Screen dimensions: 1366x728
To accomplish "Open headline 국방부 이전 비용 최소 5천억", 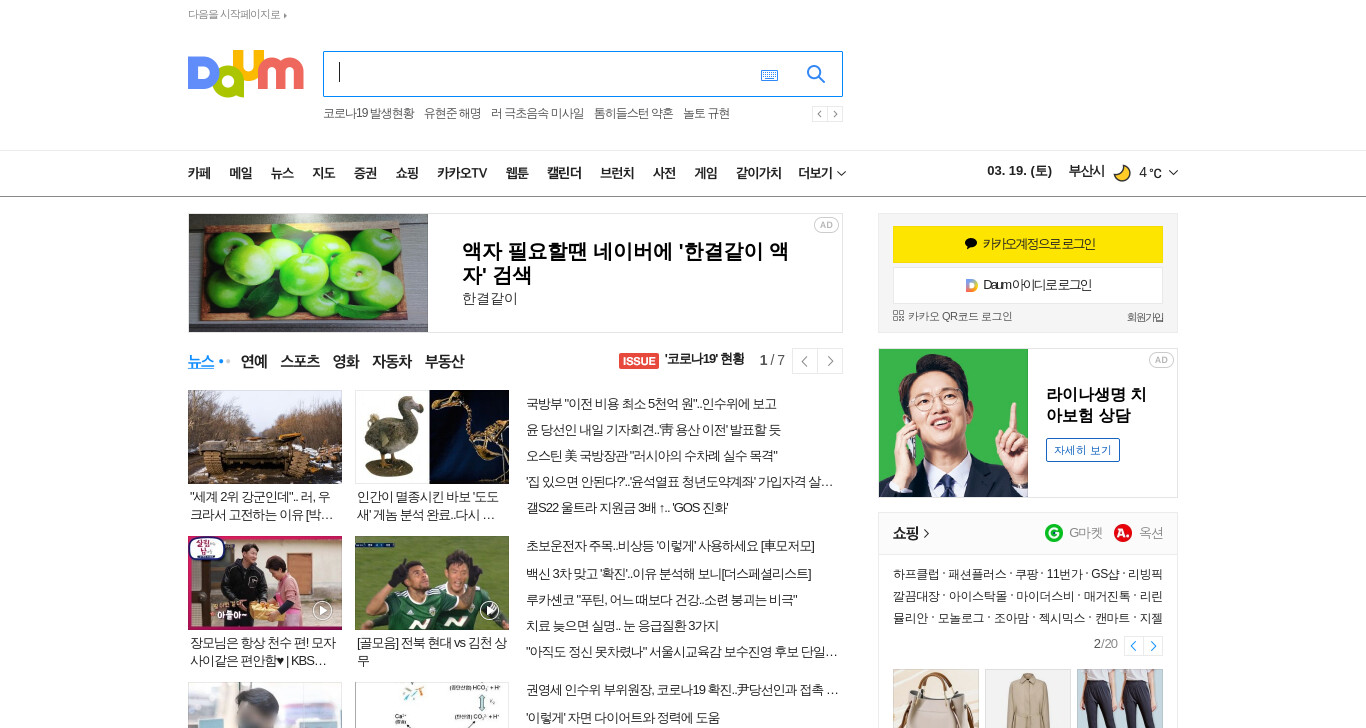I will pyautogui.click(x=651, y=404).
